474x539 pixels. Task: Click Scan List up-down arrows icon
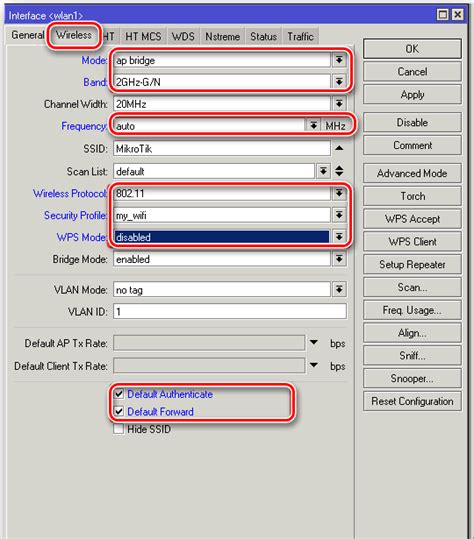339,171
